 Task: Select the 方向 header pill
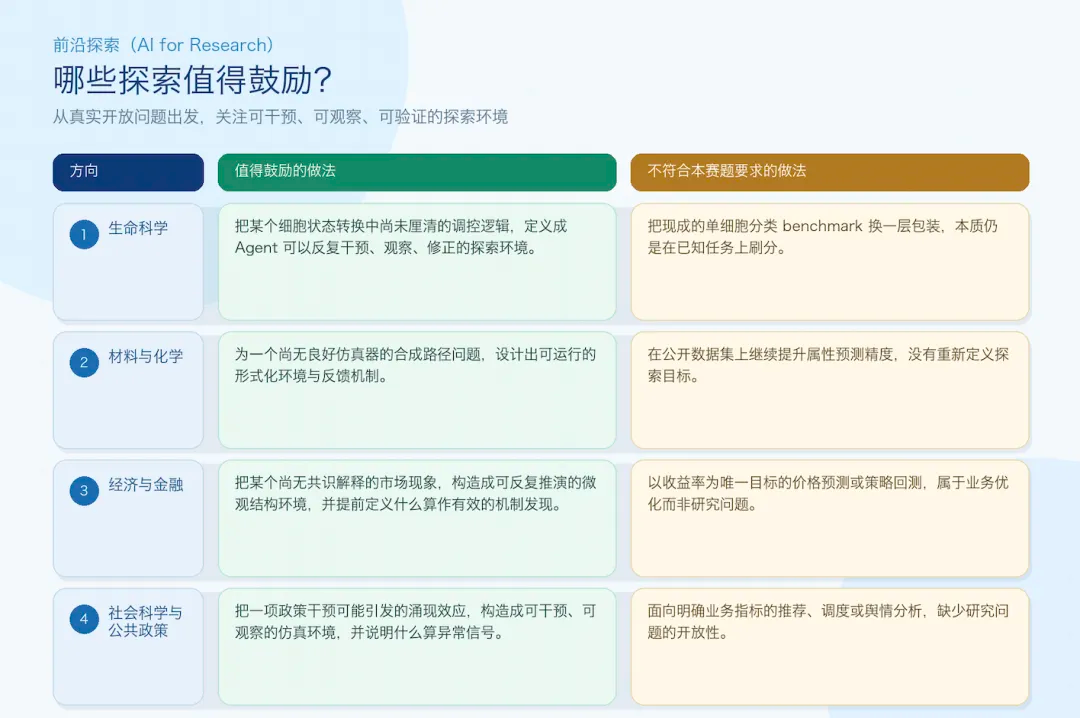pyautogui.click(x=128, y=172)
